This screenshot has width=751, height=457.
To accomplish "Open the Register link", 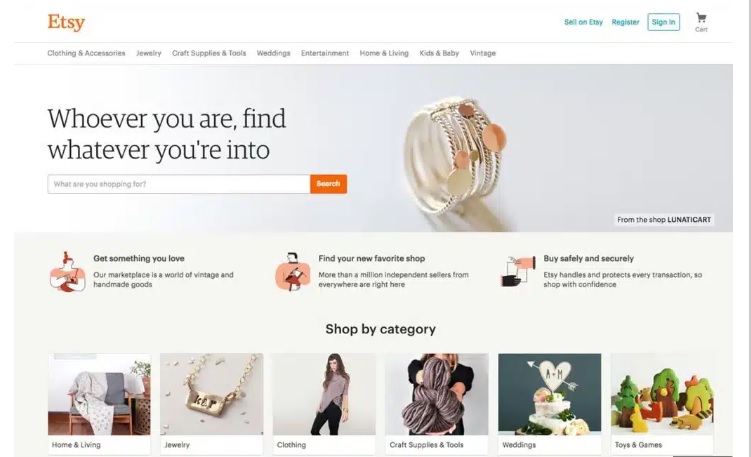I will 625,22.
